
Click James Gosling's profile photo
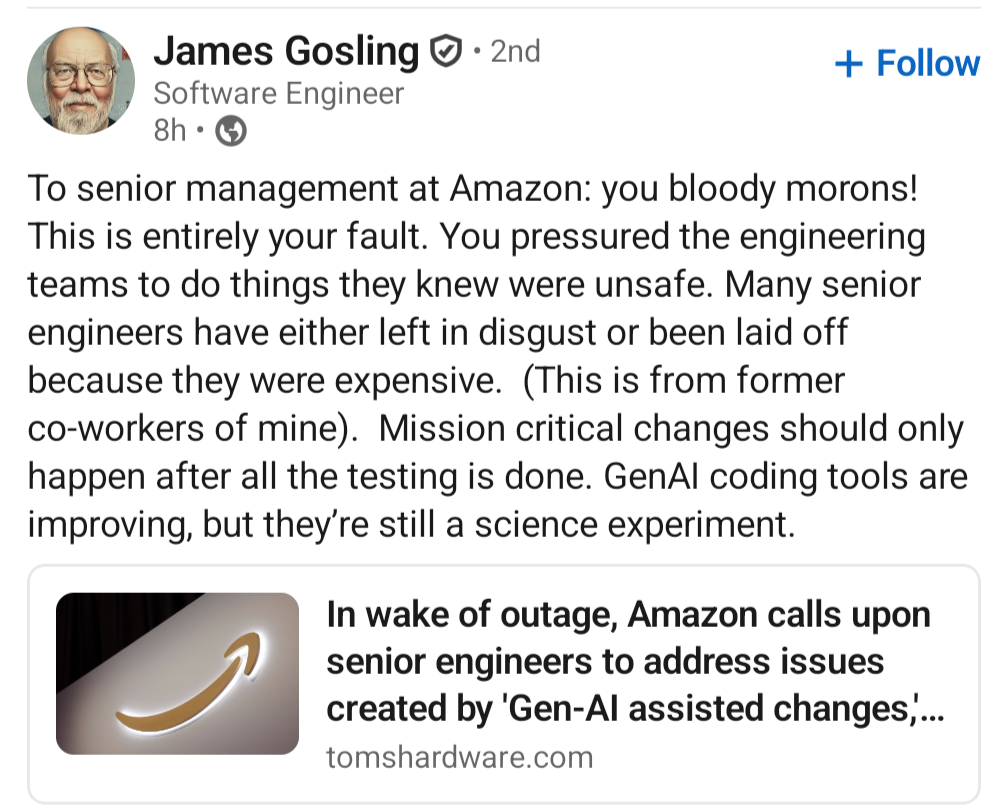click(x=80, y=80)
